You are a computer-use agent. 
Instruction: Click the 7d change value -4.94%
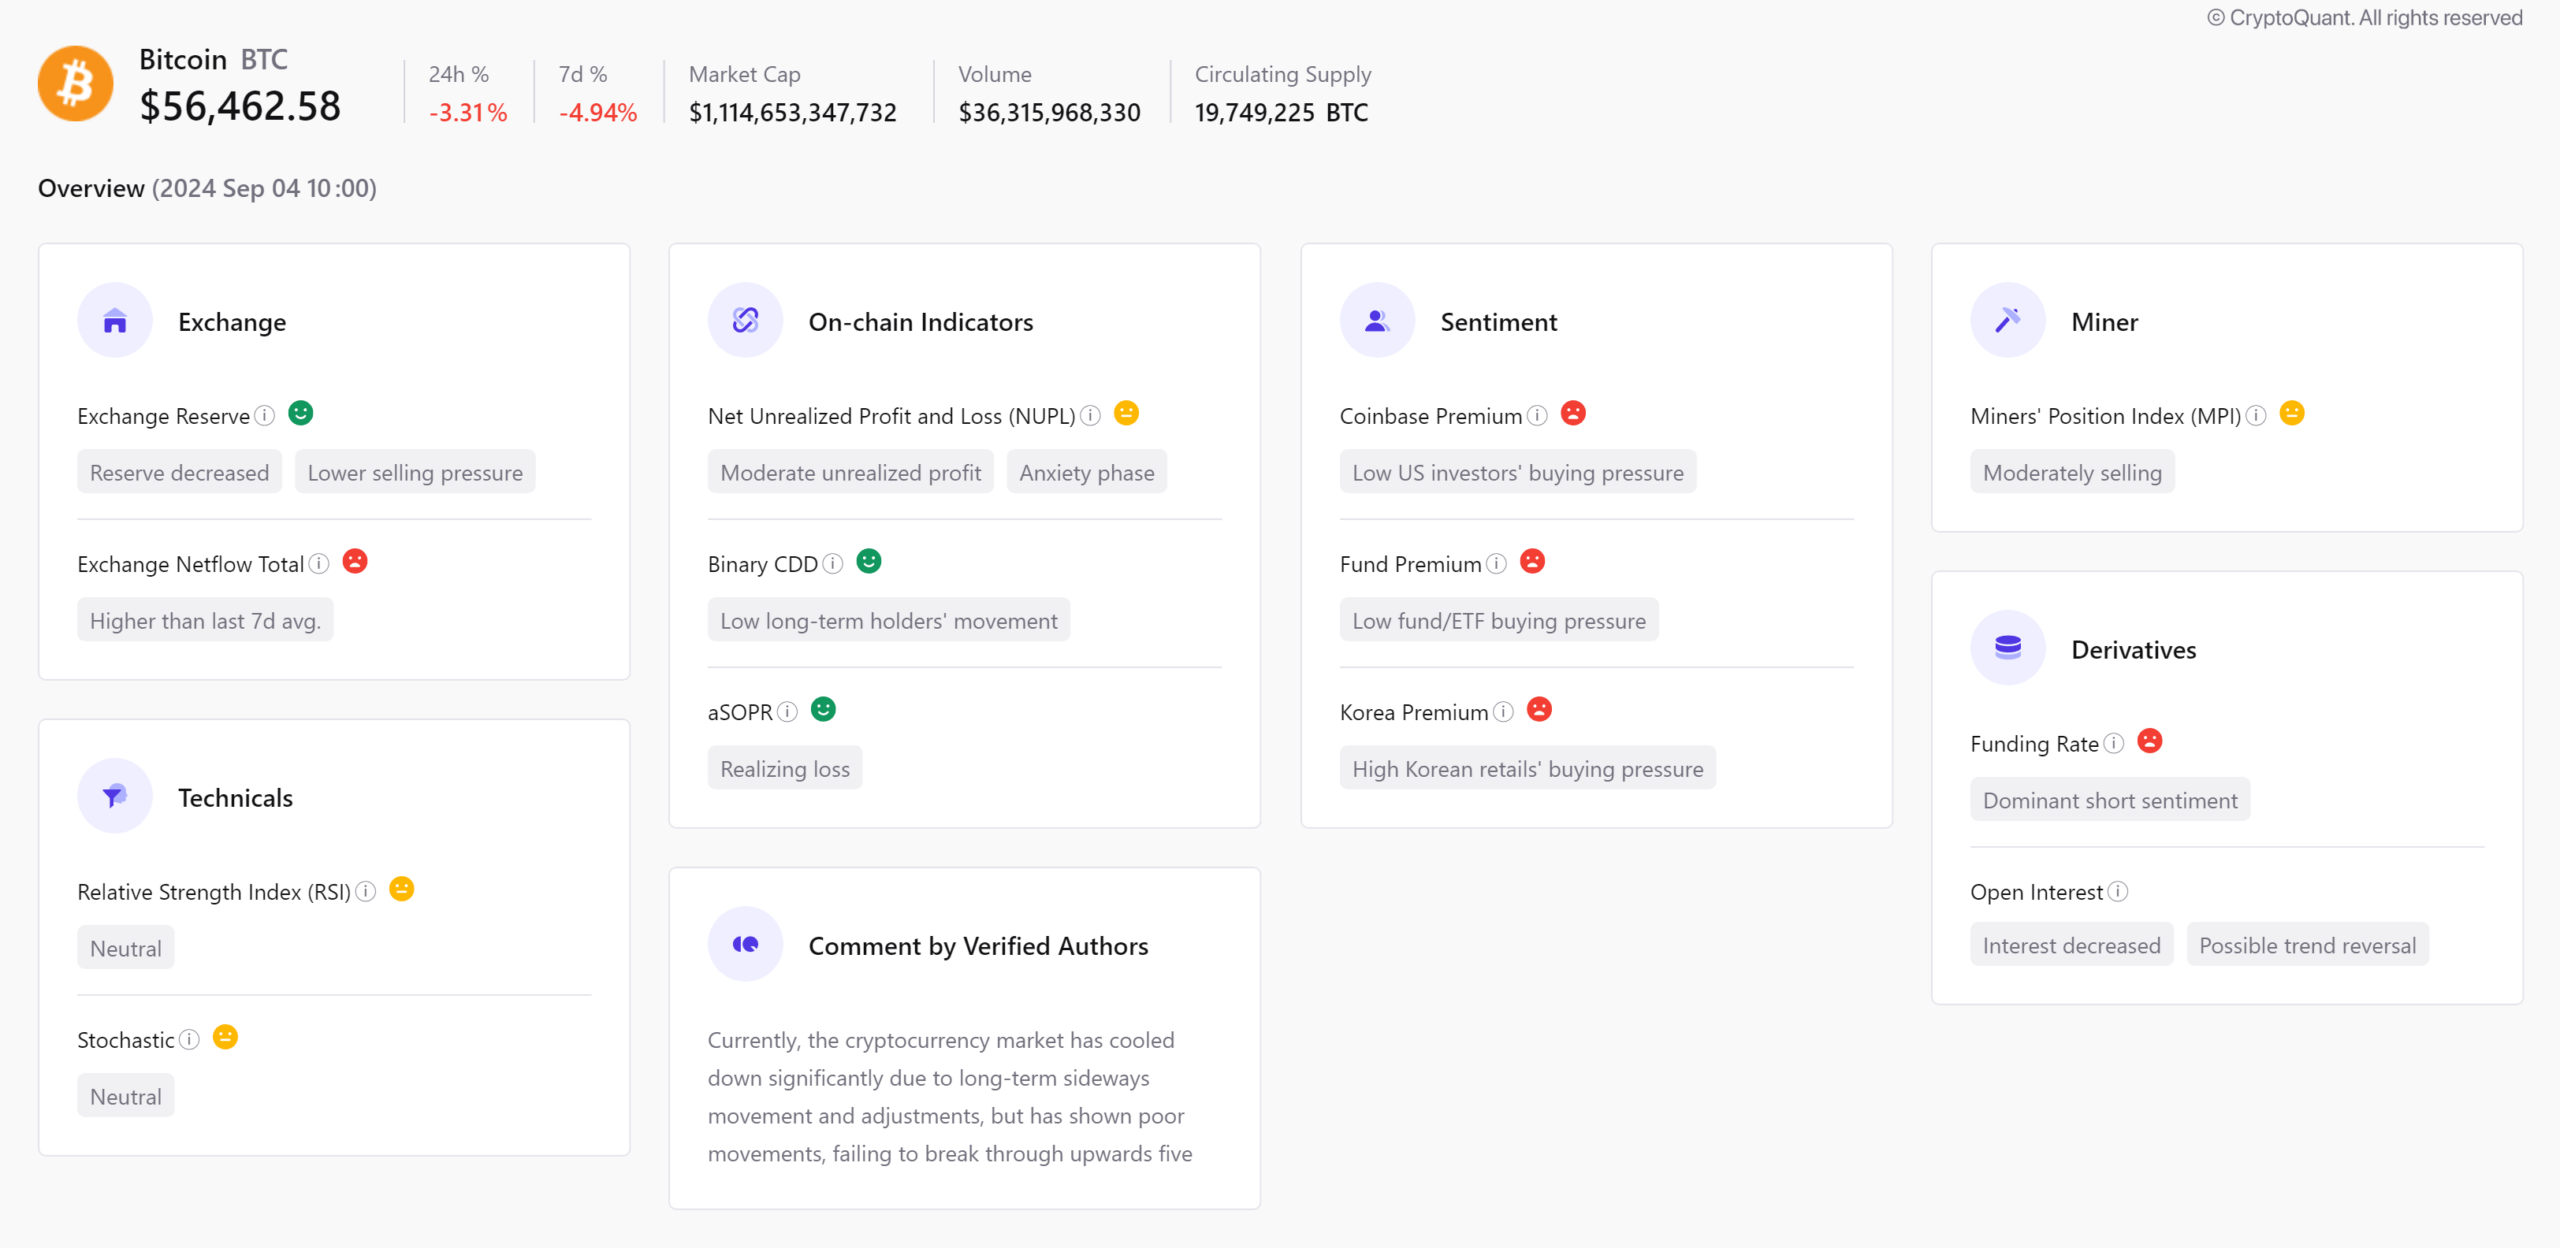[598, 112]
